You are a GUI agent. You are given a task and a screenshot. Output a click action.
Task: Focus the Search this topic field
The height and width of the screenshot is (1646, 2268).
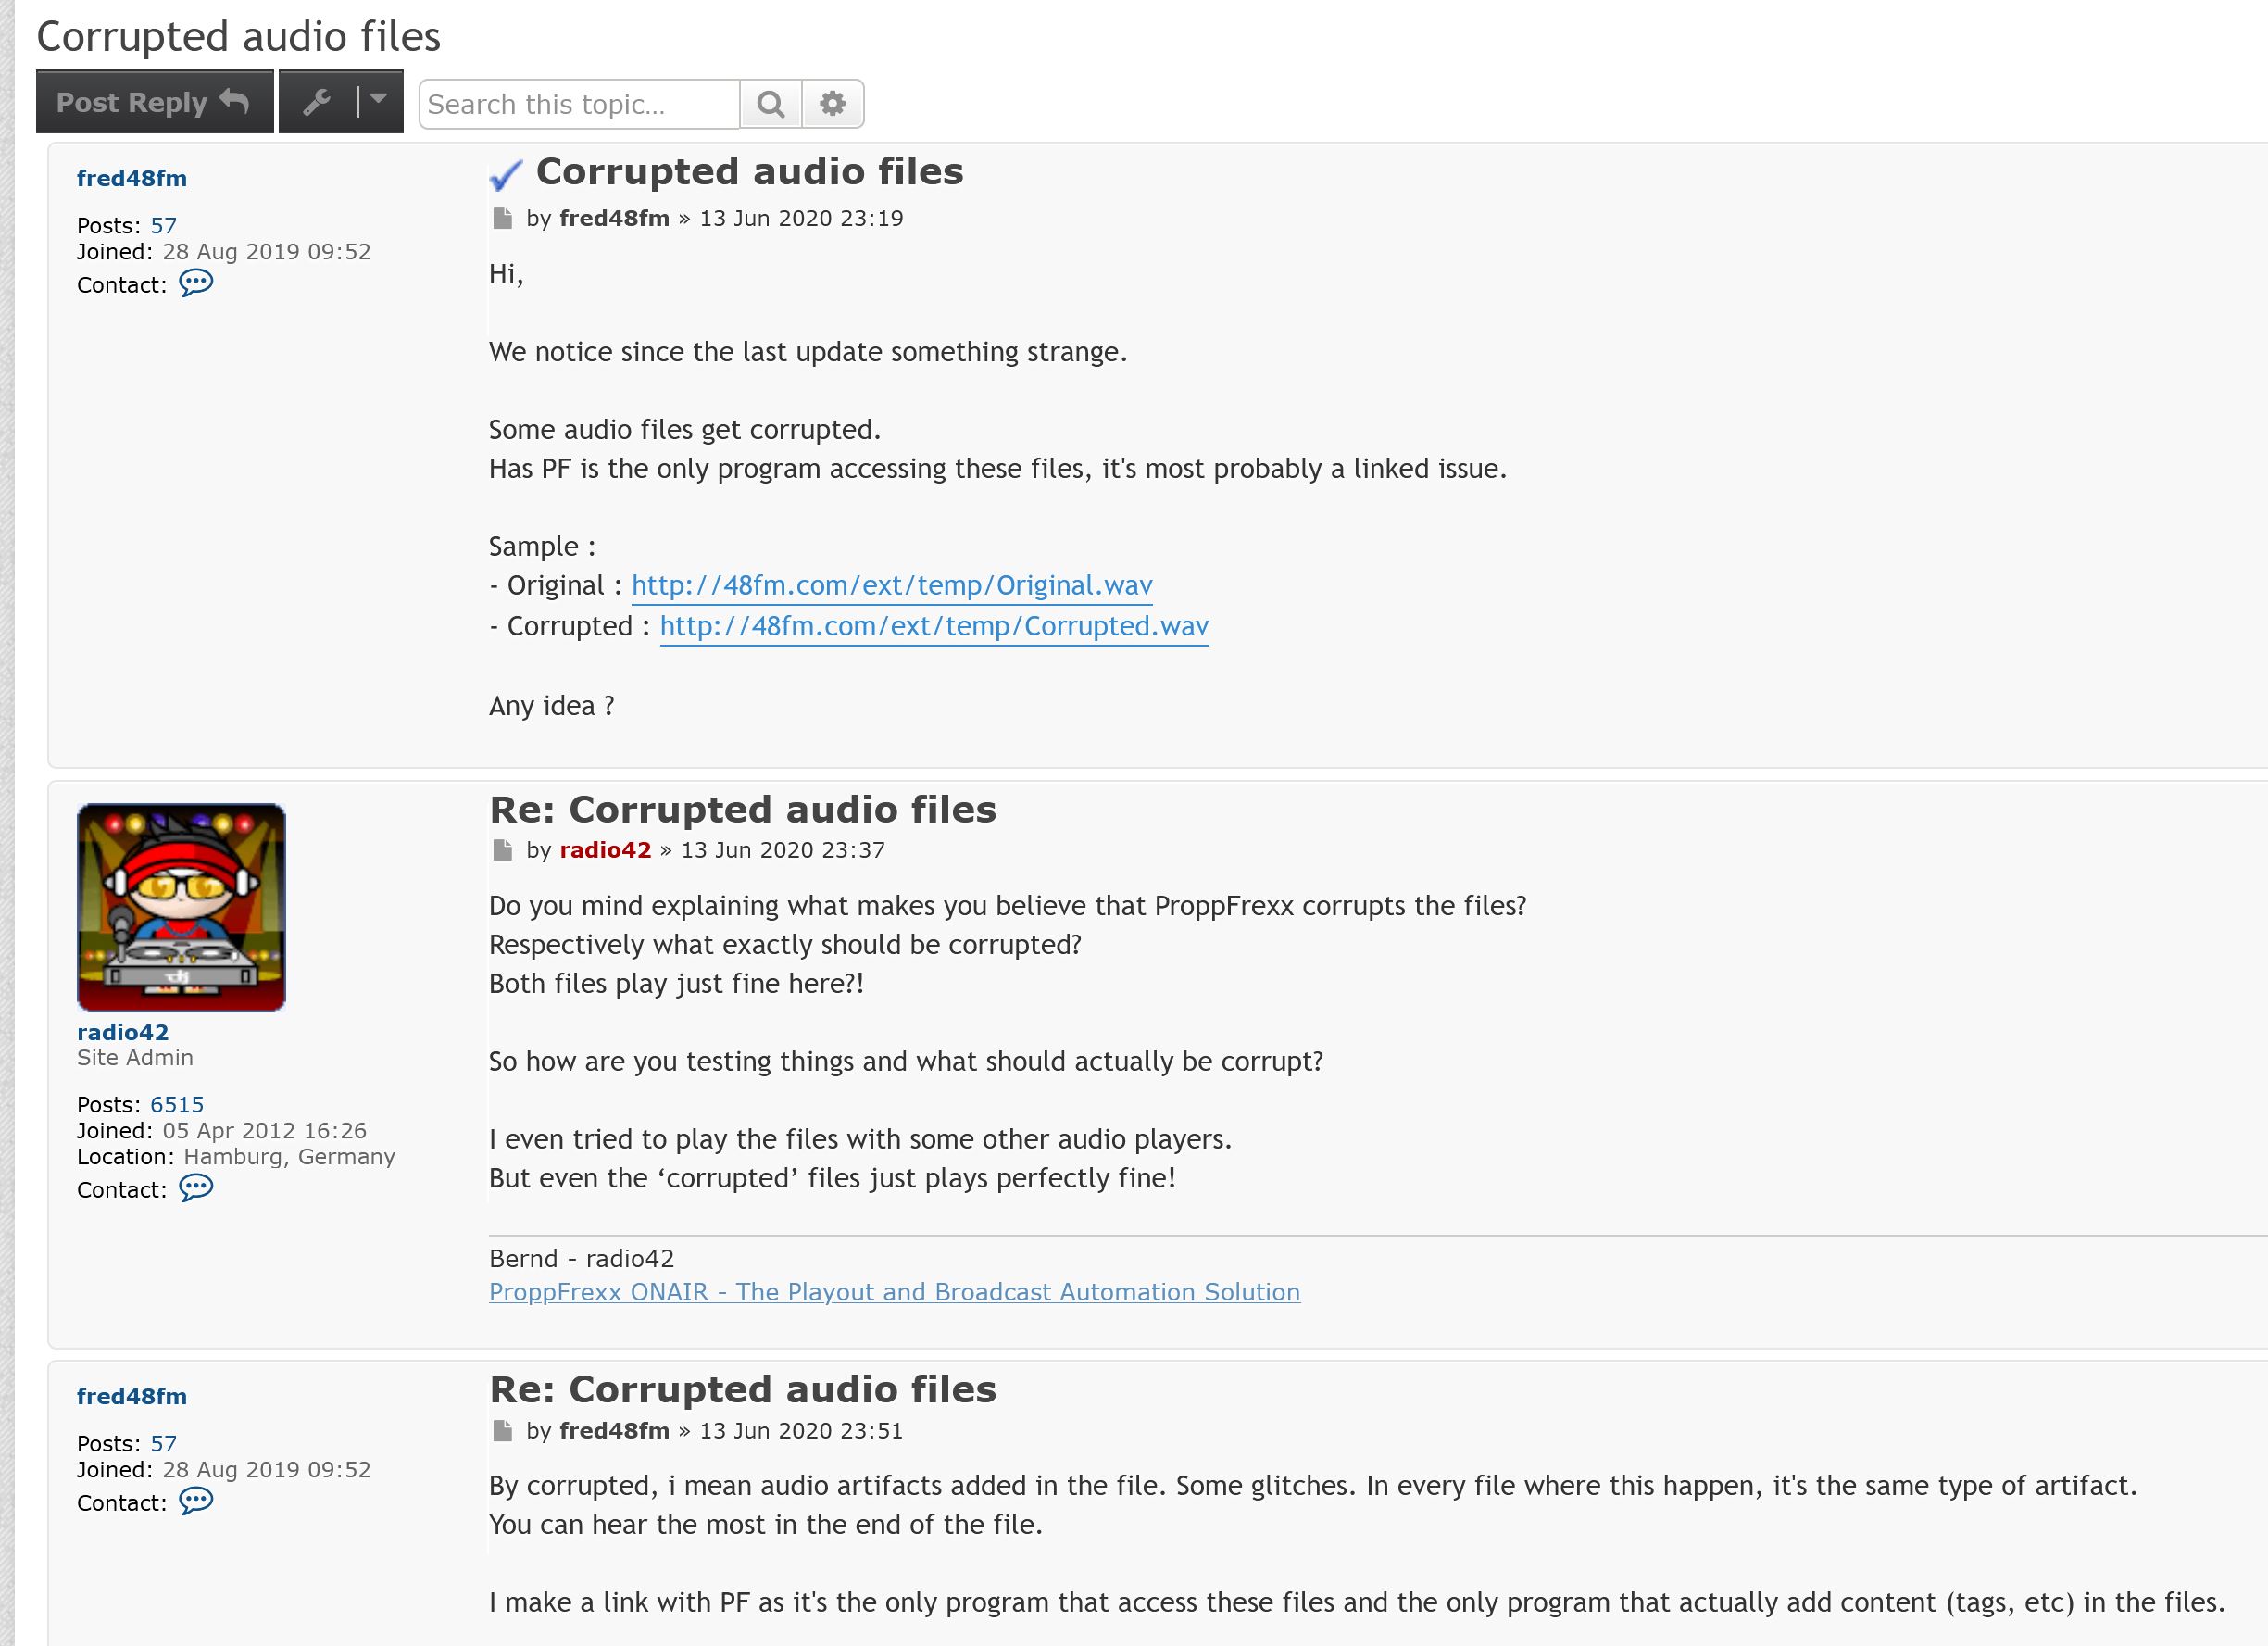coord(579,104)
